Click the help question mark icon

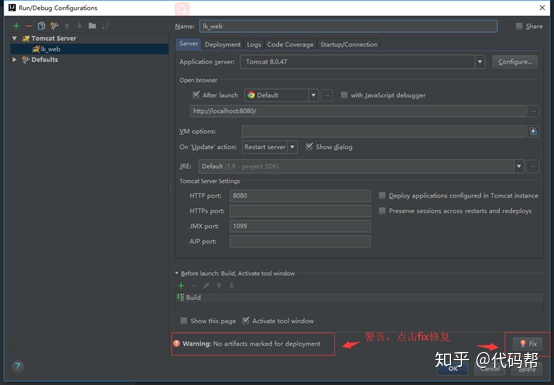[18, 367]
